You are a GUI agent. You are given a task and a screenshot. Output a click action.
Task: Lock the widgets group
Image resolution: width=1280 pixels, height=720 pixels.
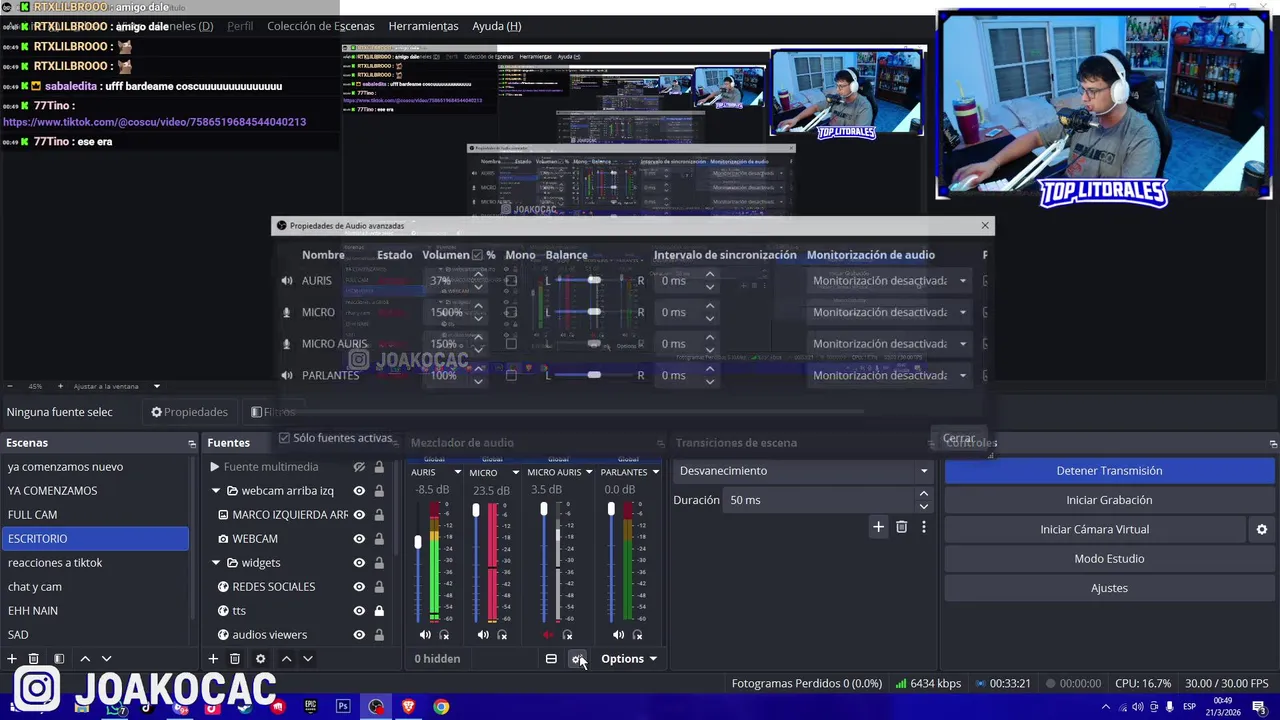click(379, 563)
